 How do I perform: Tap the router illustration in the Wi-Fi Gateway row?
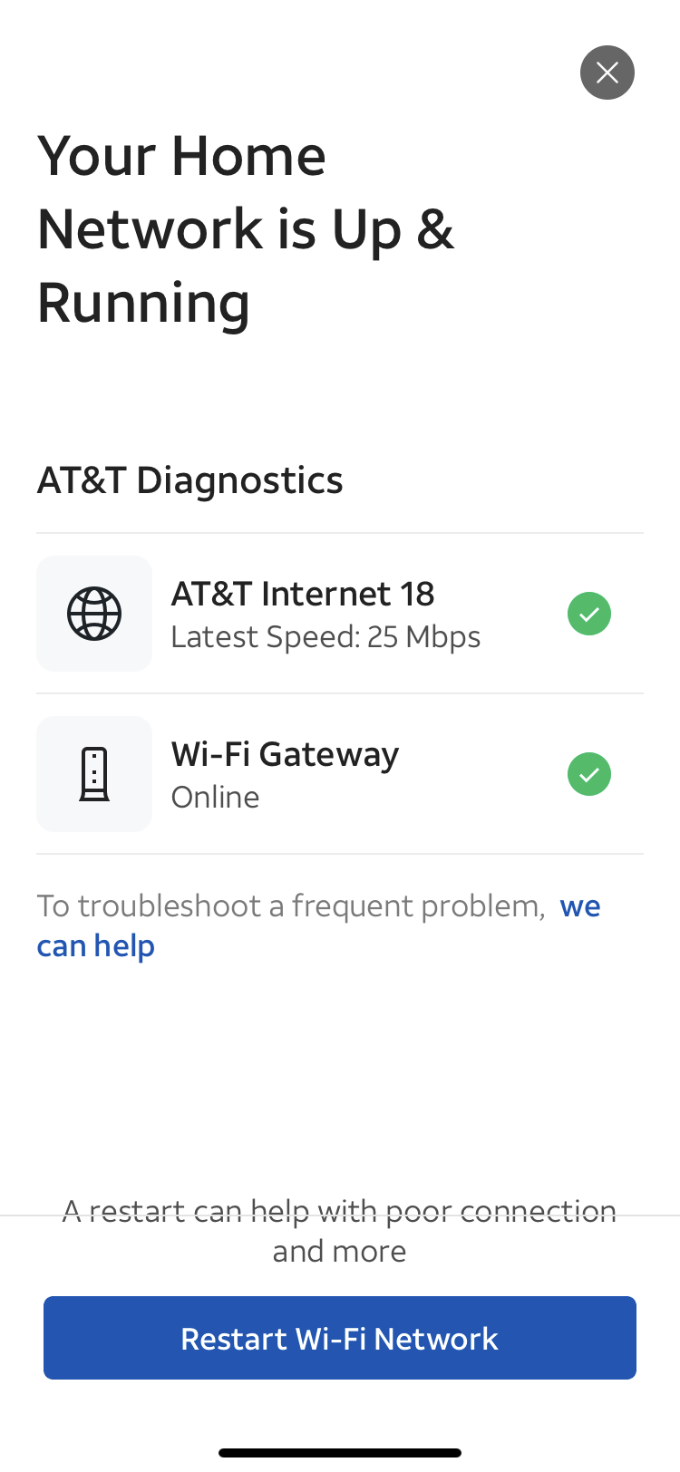pos(93,773)
